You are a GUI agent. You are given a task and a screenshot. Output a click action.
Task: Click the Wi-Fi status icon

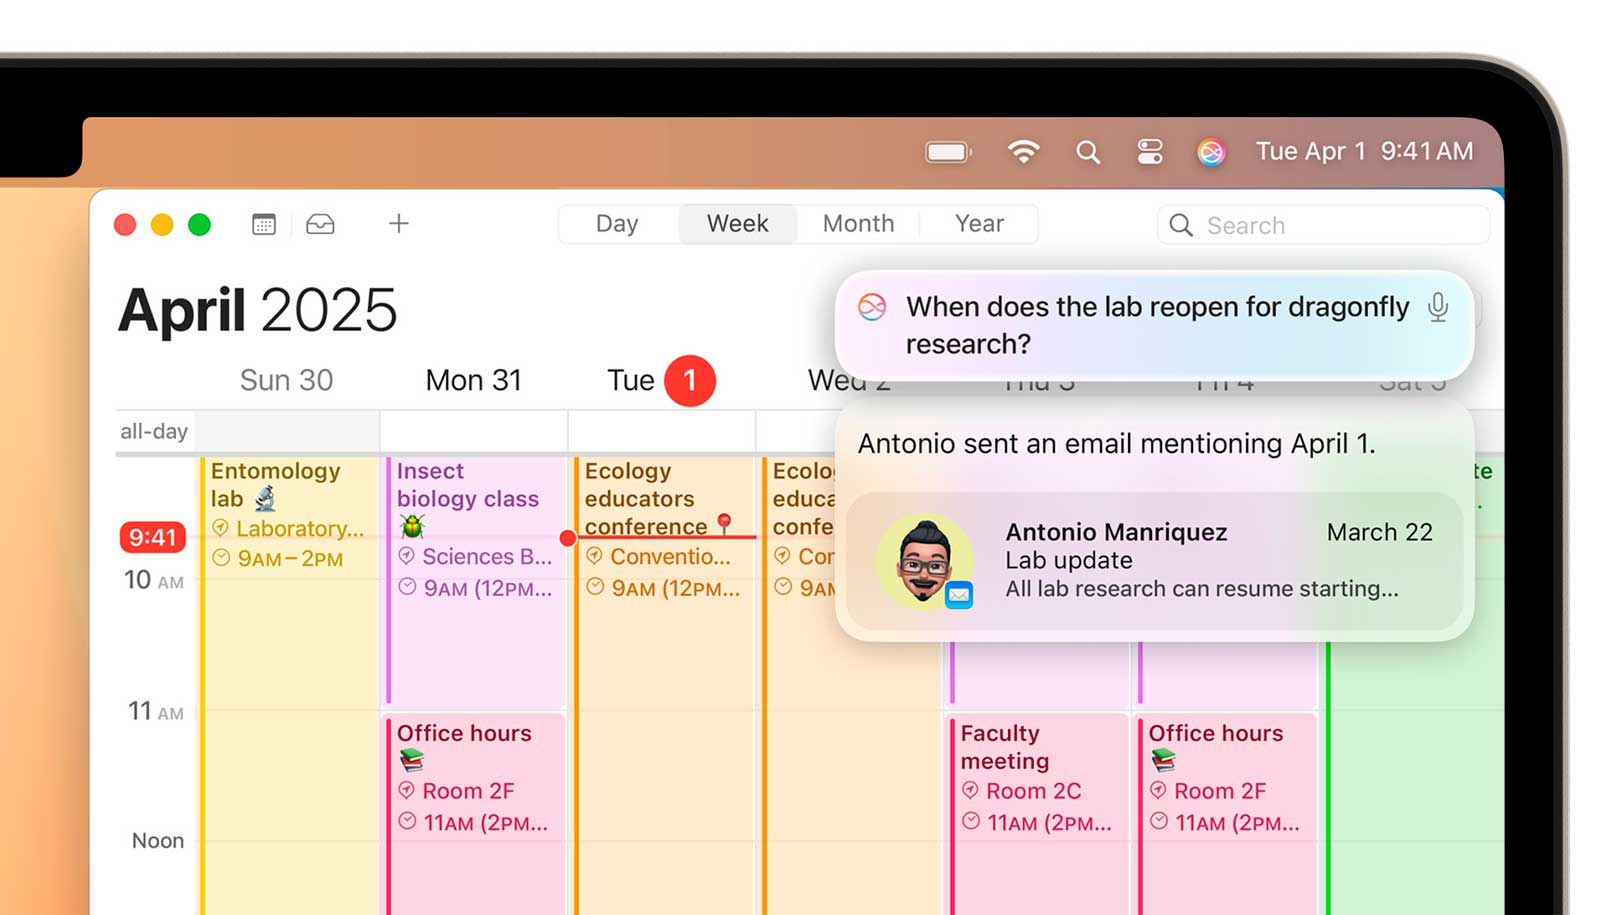(x=1023, y=152)
